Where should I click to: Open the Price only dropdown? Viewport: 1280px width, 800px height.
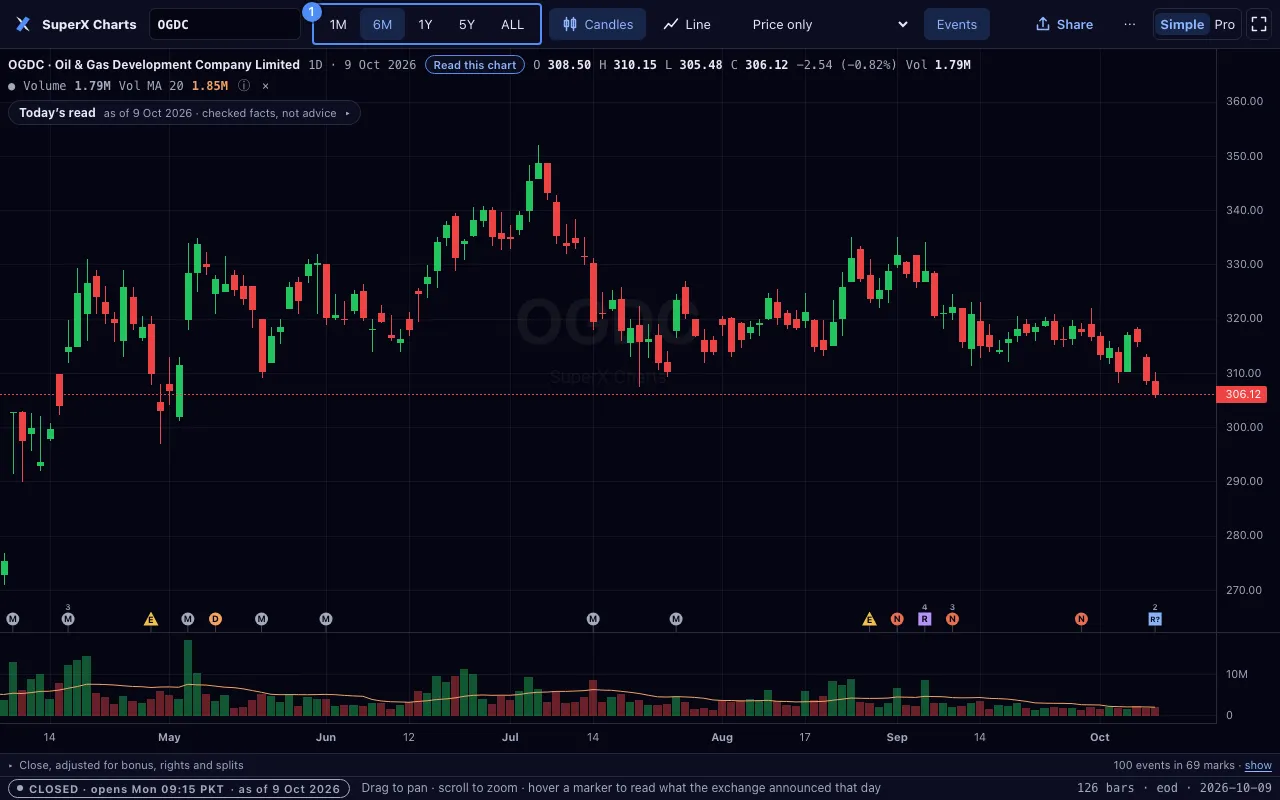coord(829,24)
